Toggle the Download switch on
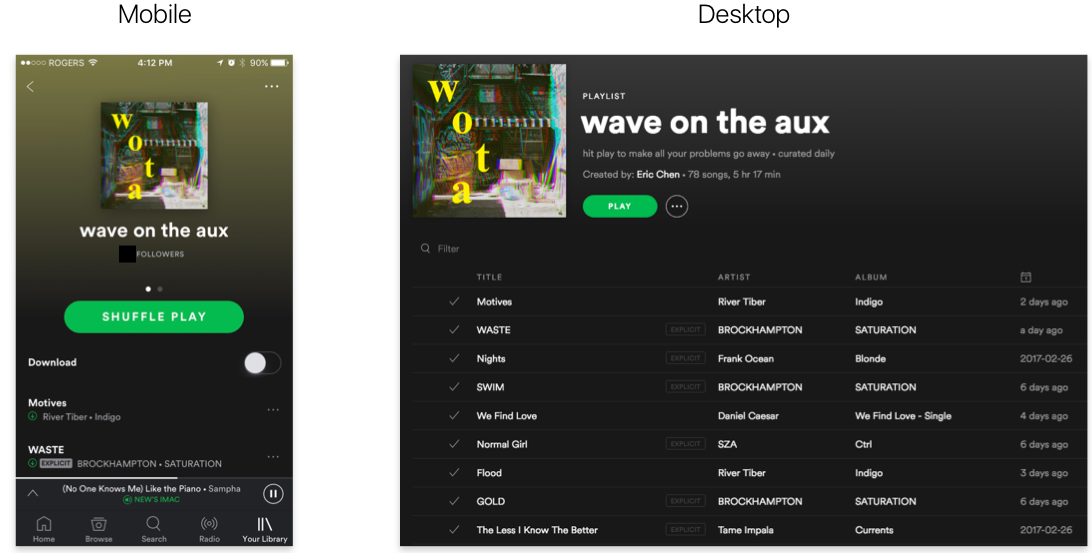The width and height of the screenshot is (1092, 553). 263,363
